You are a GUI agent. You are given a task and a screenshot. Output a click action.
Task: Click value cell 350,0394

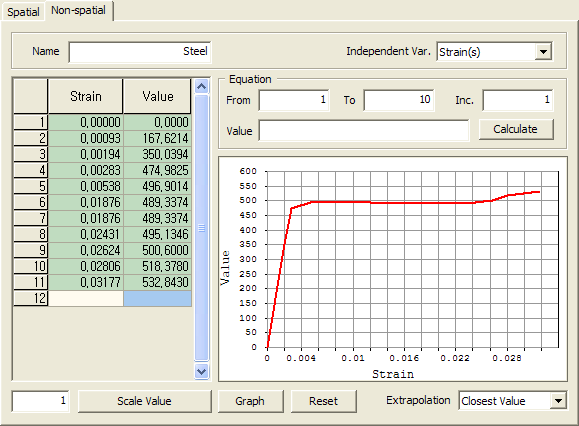click(157, 154)
